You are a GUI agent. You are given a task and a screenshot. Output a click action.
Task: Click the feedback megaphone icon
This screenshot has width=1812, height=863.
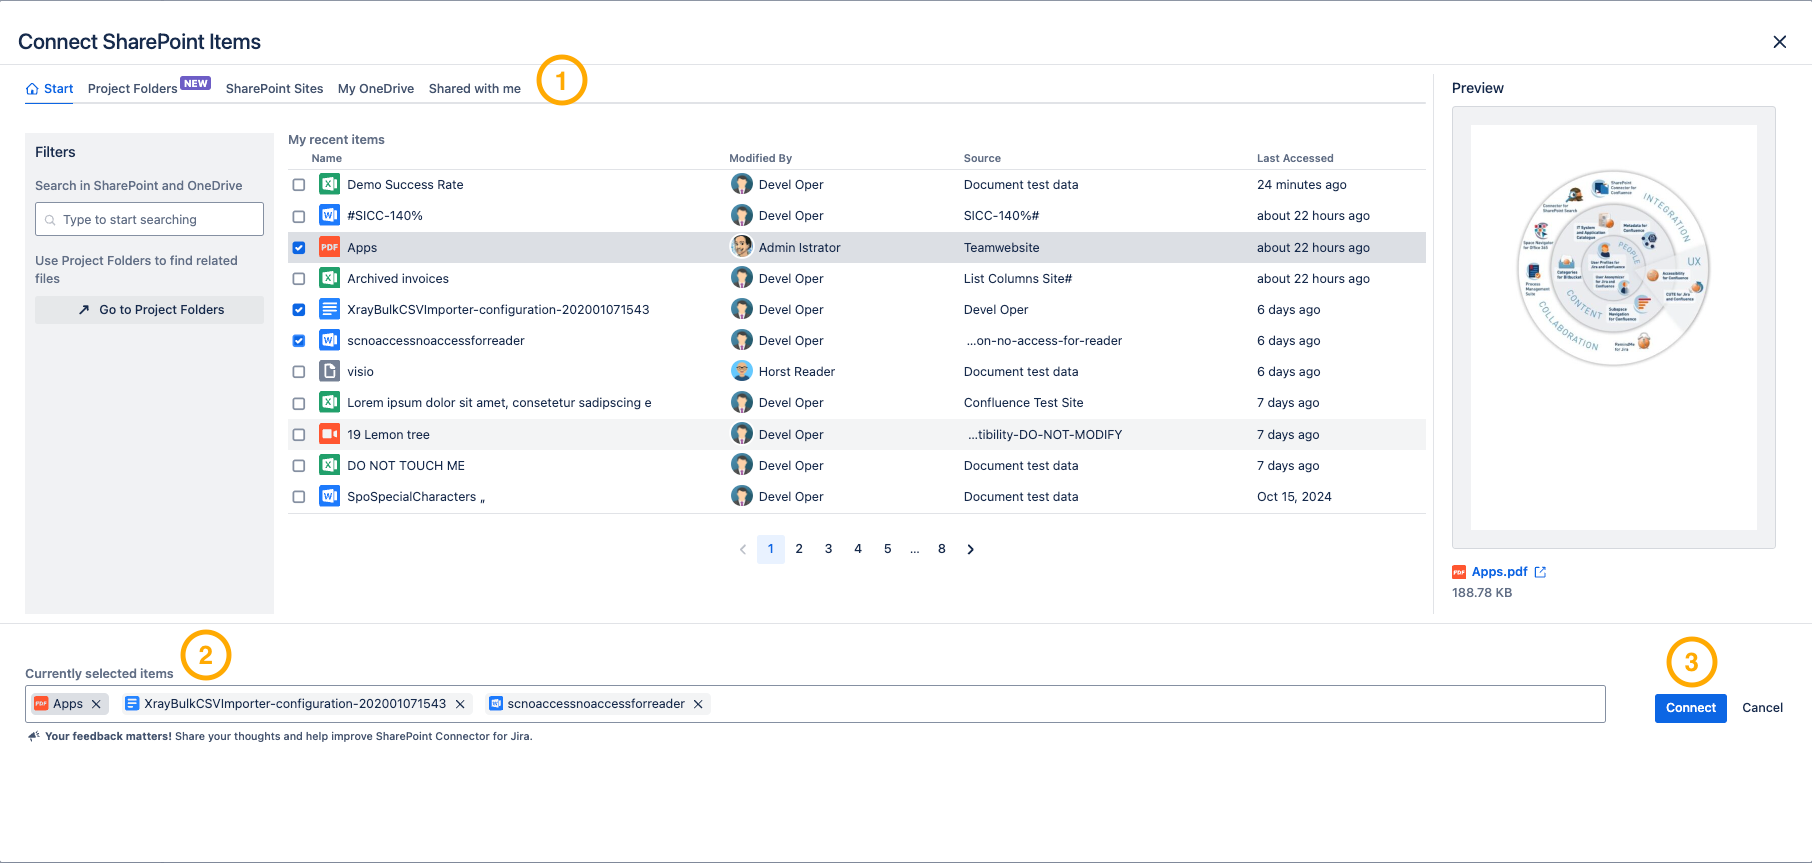point(33,736)
